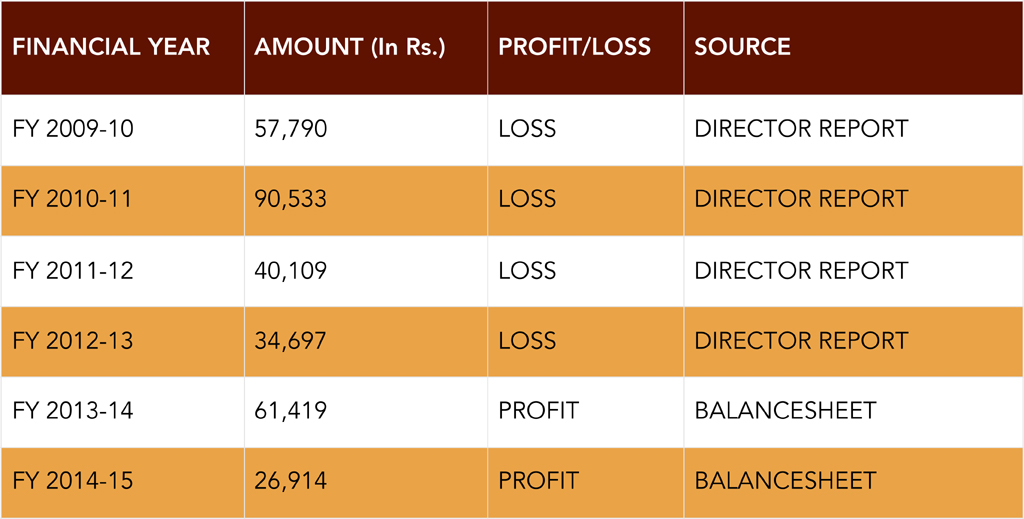
Task: Click the amount 40,109
Action: [x=291, y=270]
